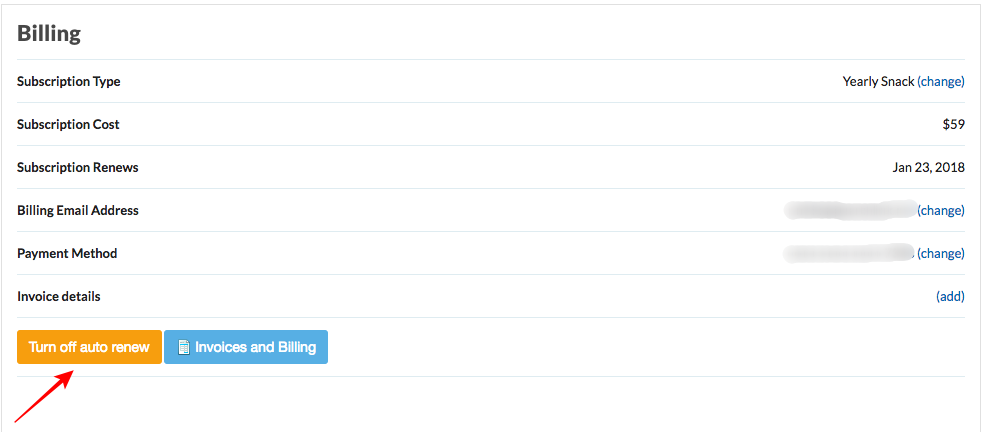981x432 pixels.
Task: Change the payment method
Action: pyautogui.click(x=941, y=254)
